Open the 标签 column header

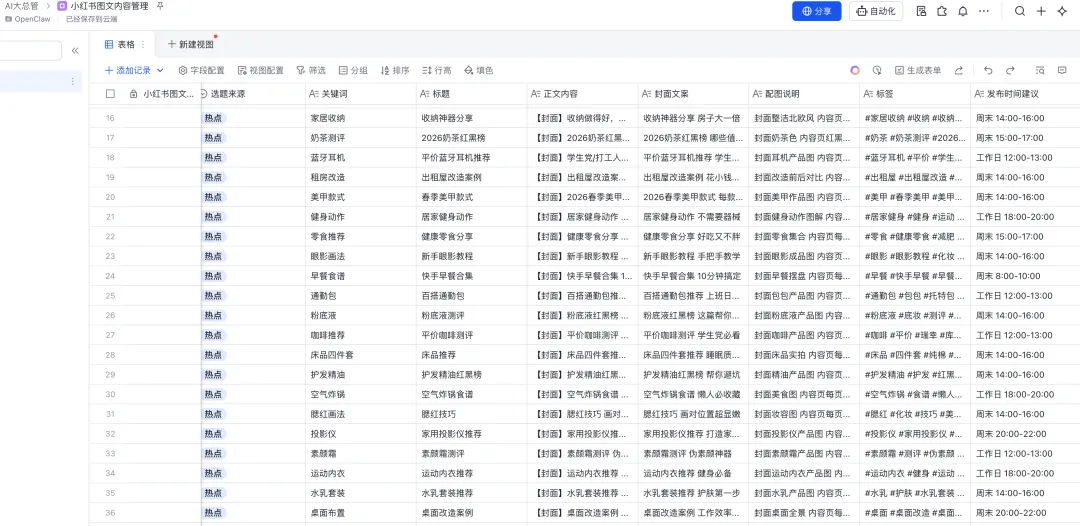[x=915, y=94]
